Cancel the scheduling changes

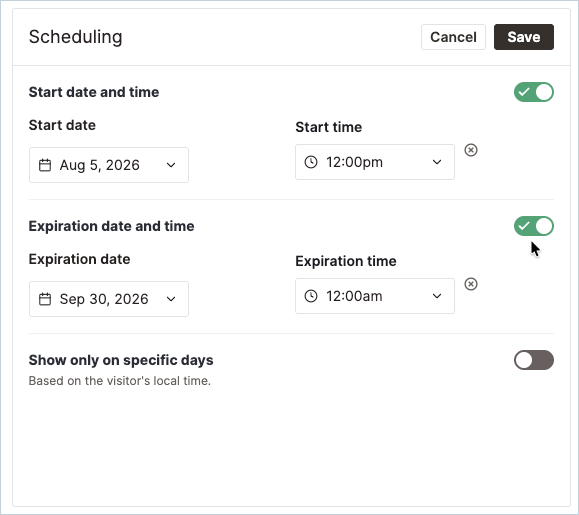pyautogui.click(x=453, y=37)
